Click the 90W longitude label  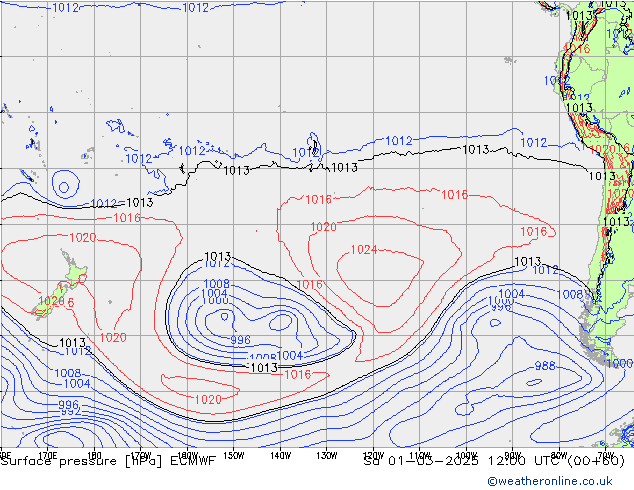pos(513,455)
